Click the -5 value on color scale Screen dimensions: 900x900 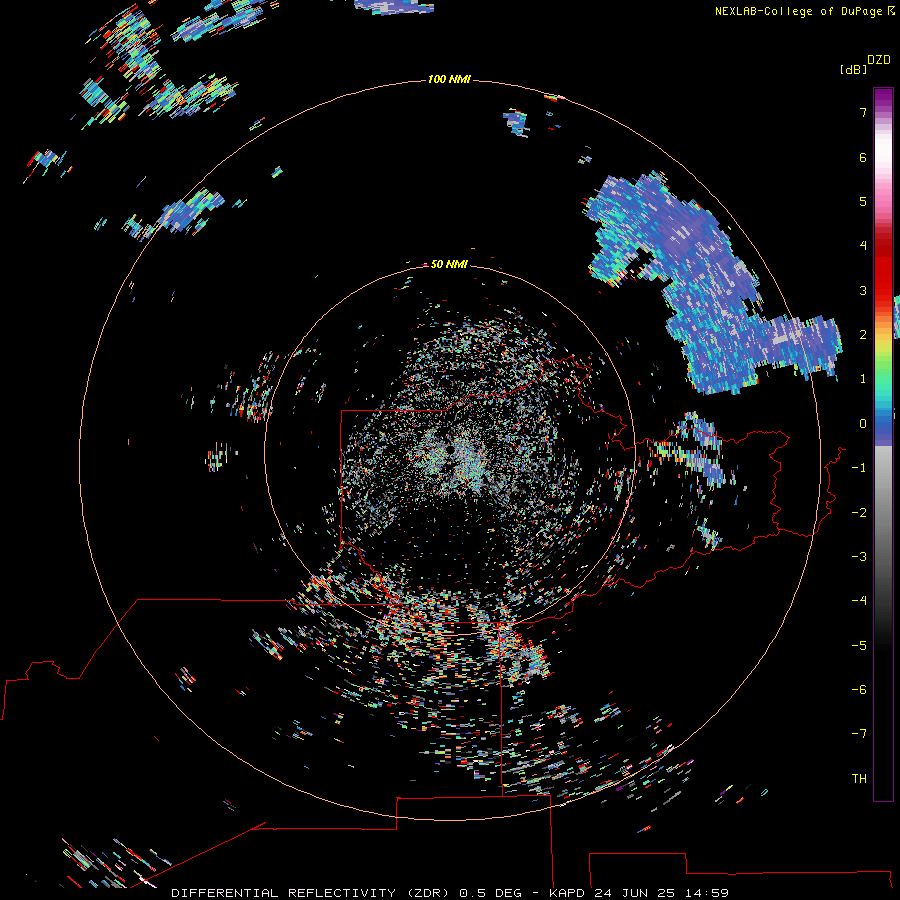tap(859, 646)
